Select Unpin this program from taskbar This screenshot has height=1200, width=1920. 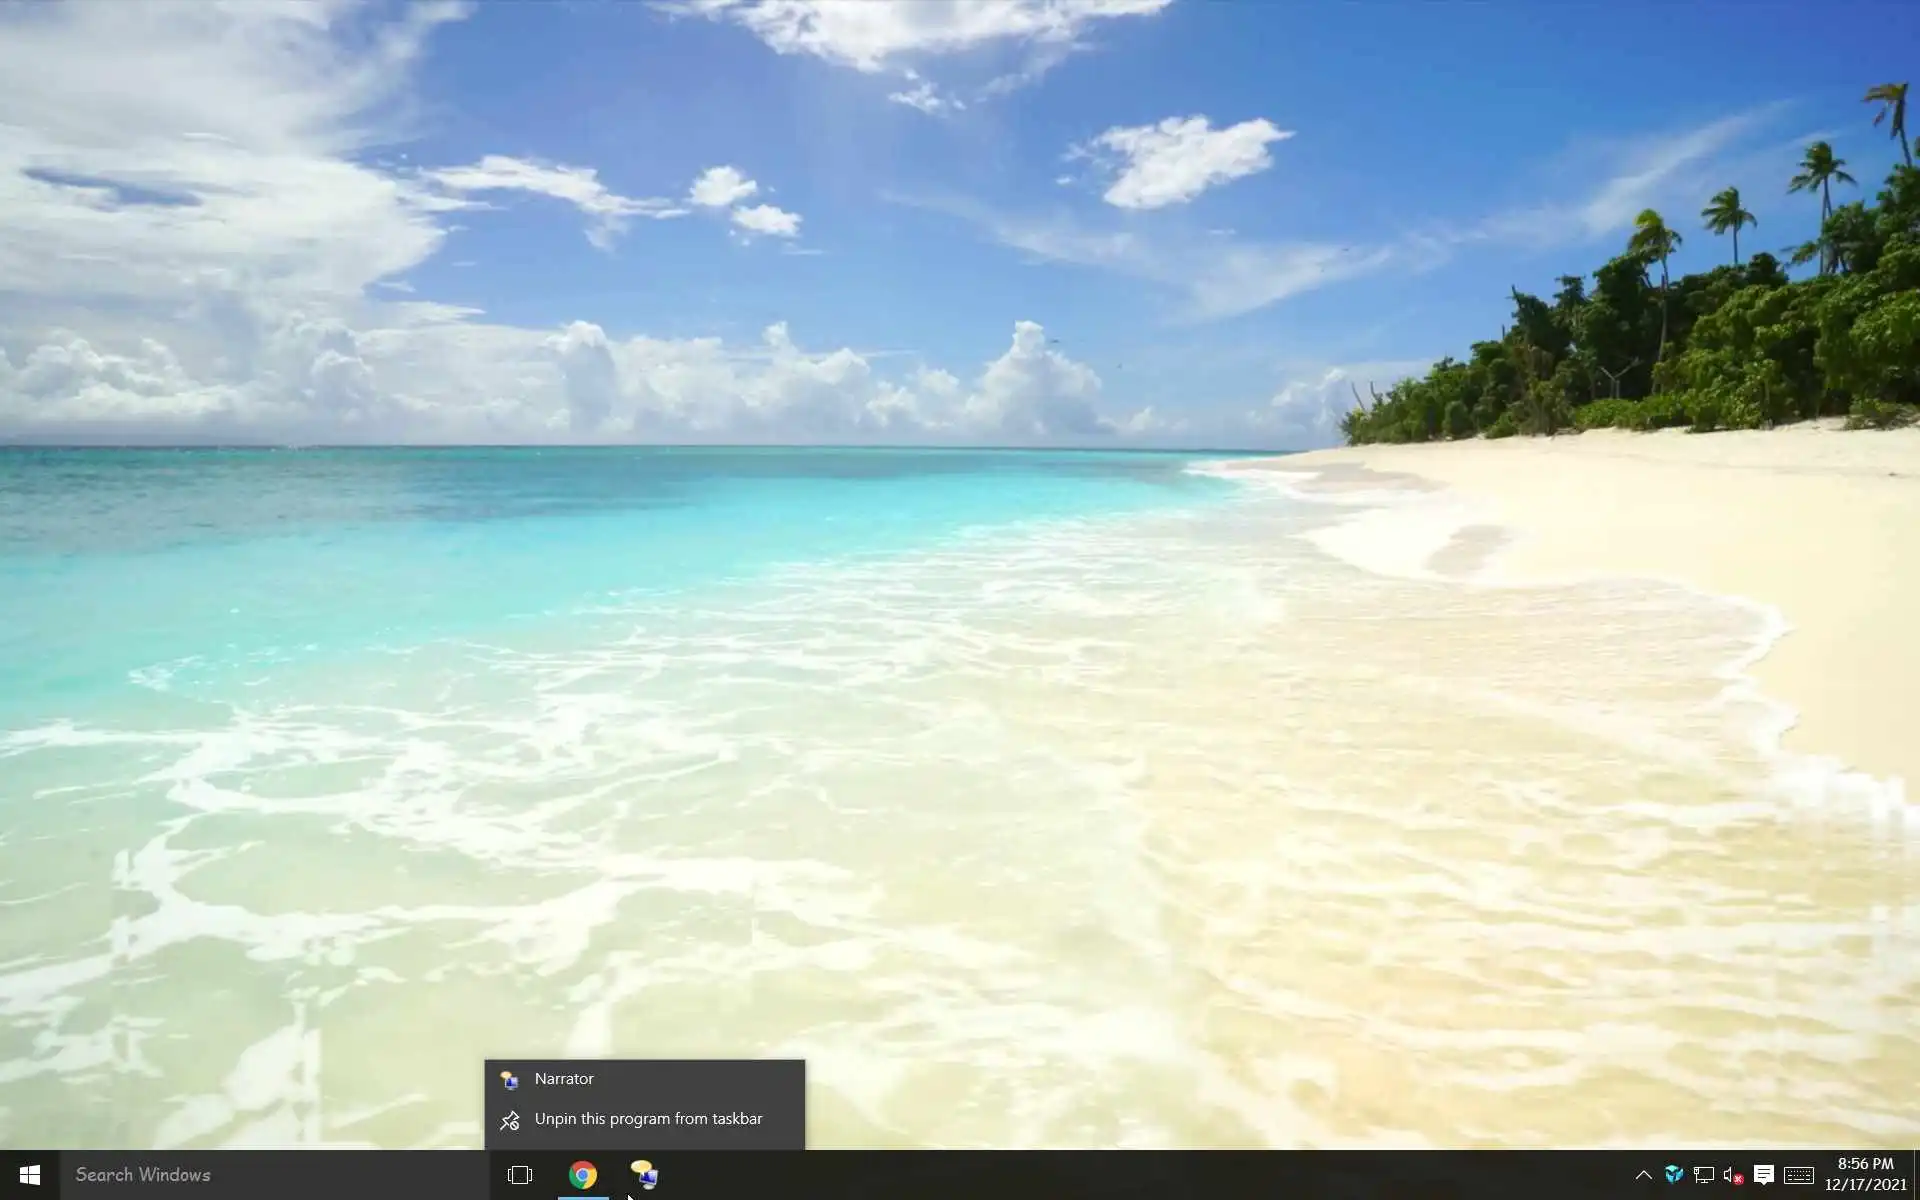(x=648, y=1119)
